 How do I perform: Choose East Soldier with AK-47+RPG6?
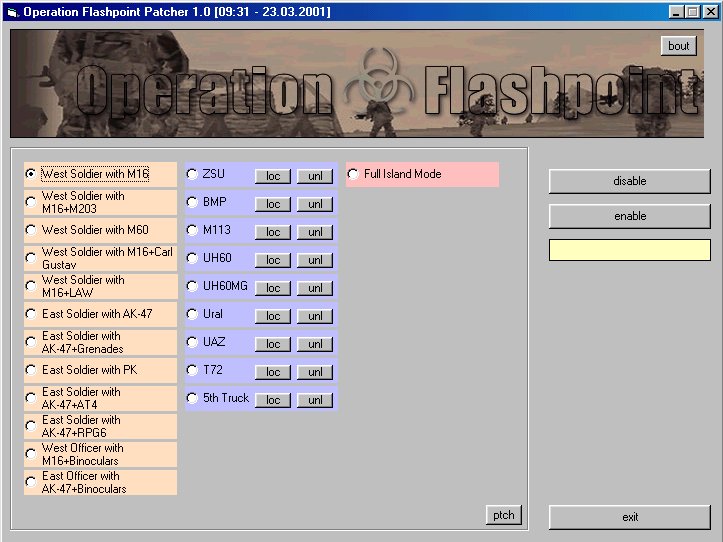pyautogui.click(x=100, y=426)
